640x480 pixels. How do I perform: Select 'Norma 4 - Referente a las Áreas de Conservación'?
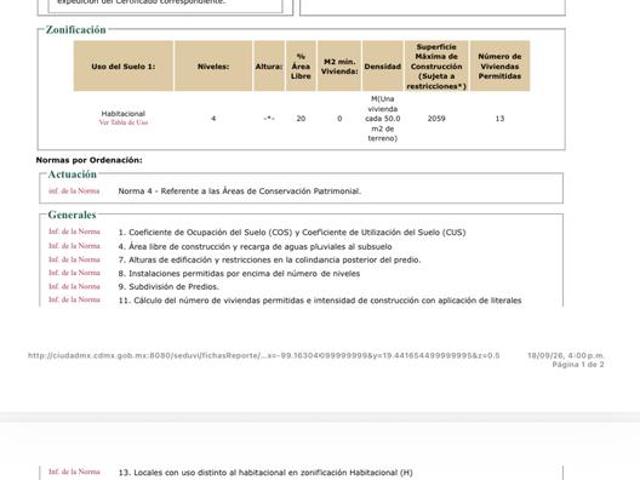pos(240,191)
